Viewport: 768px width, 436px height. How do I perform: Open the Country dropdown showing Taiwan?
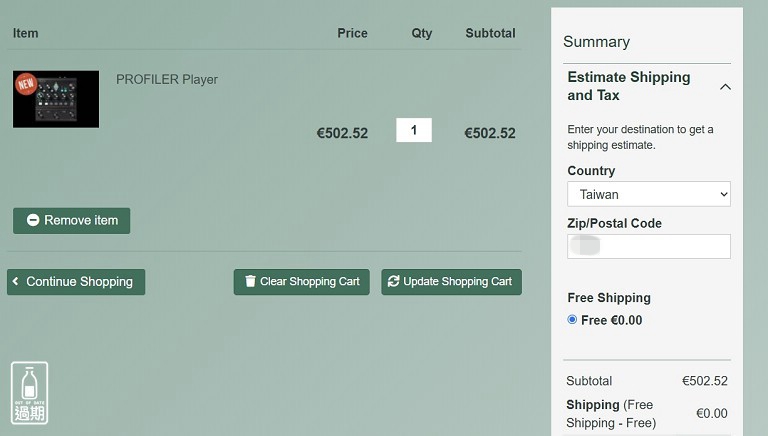coord(648,194)
